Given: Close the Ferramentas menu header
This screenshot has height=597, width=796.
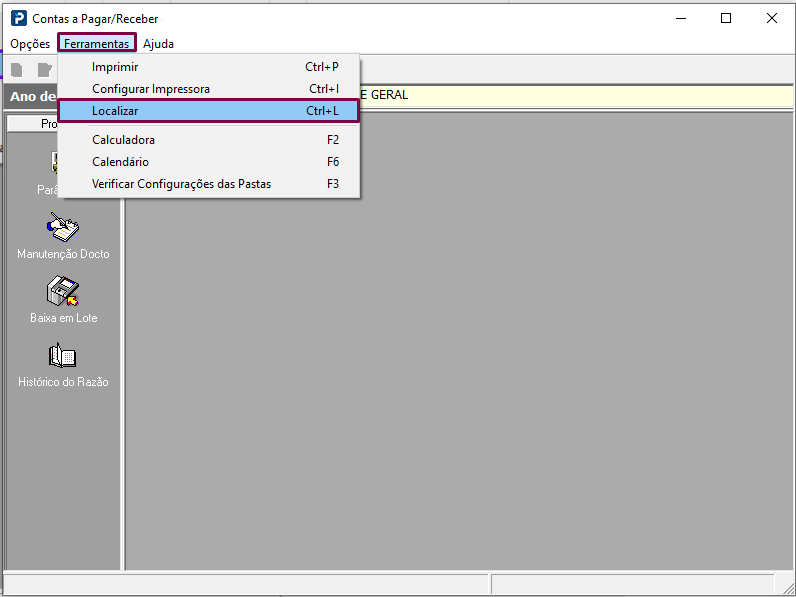Looking at the screenshot, I should click(x=96, y=44).
